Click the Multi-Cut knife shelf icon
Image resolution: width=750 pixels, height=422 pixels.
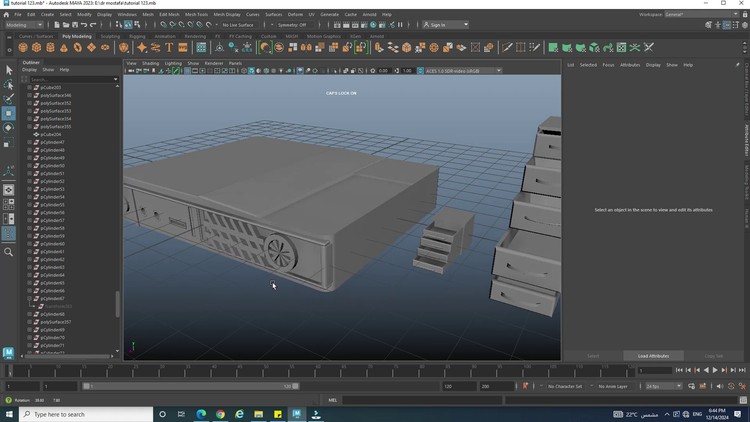(x=507, y=47)
